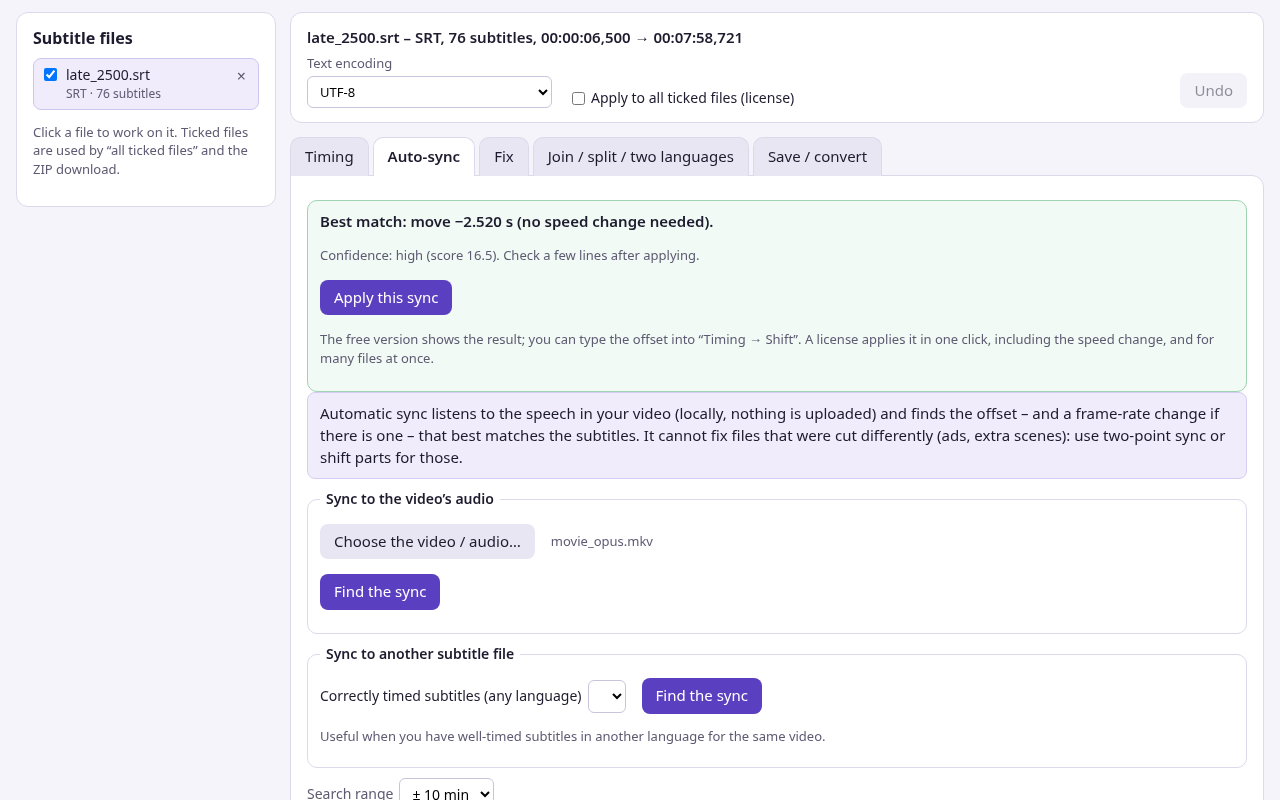The image size is (1280, 800).
Task: Enable Apply to all ticked files checkbox
Action: [x=578, y=98]
